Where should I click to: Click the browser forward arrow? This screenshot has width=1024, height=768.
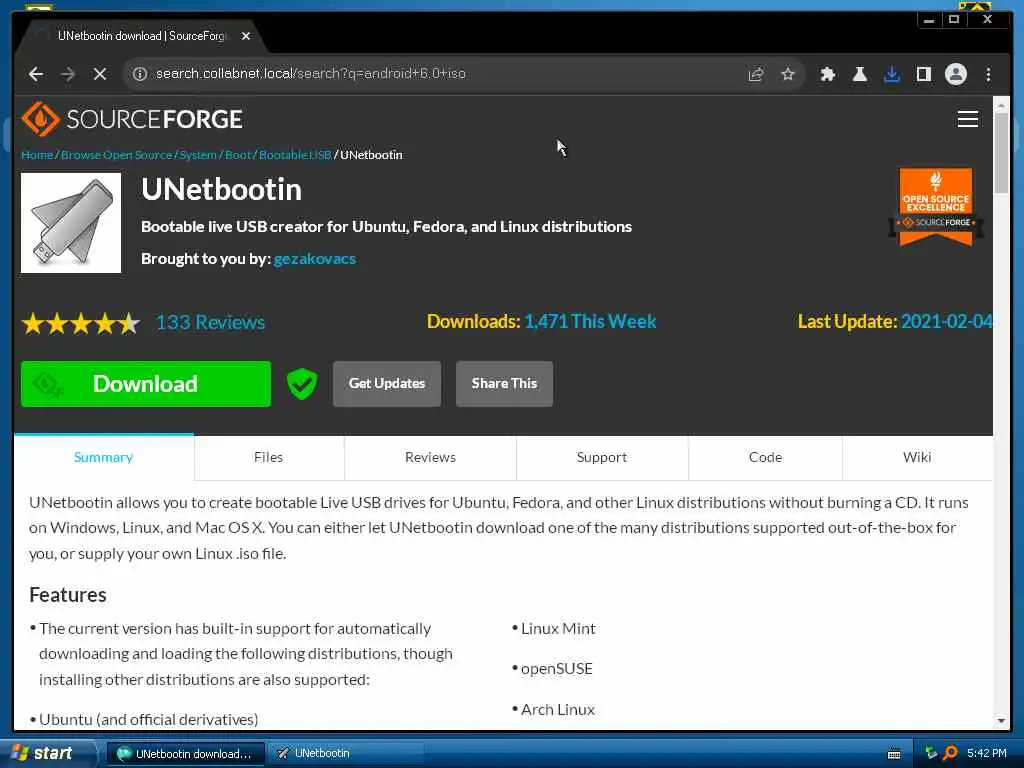click(x=68, y=74)
